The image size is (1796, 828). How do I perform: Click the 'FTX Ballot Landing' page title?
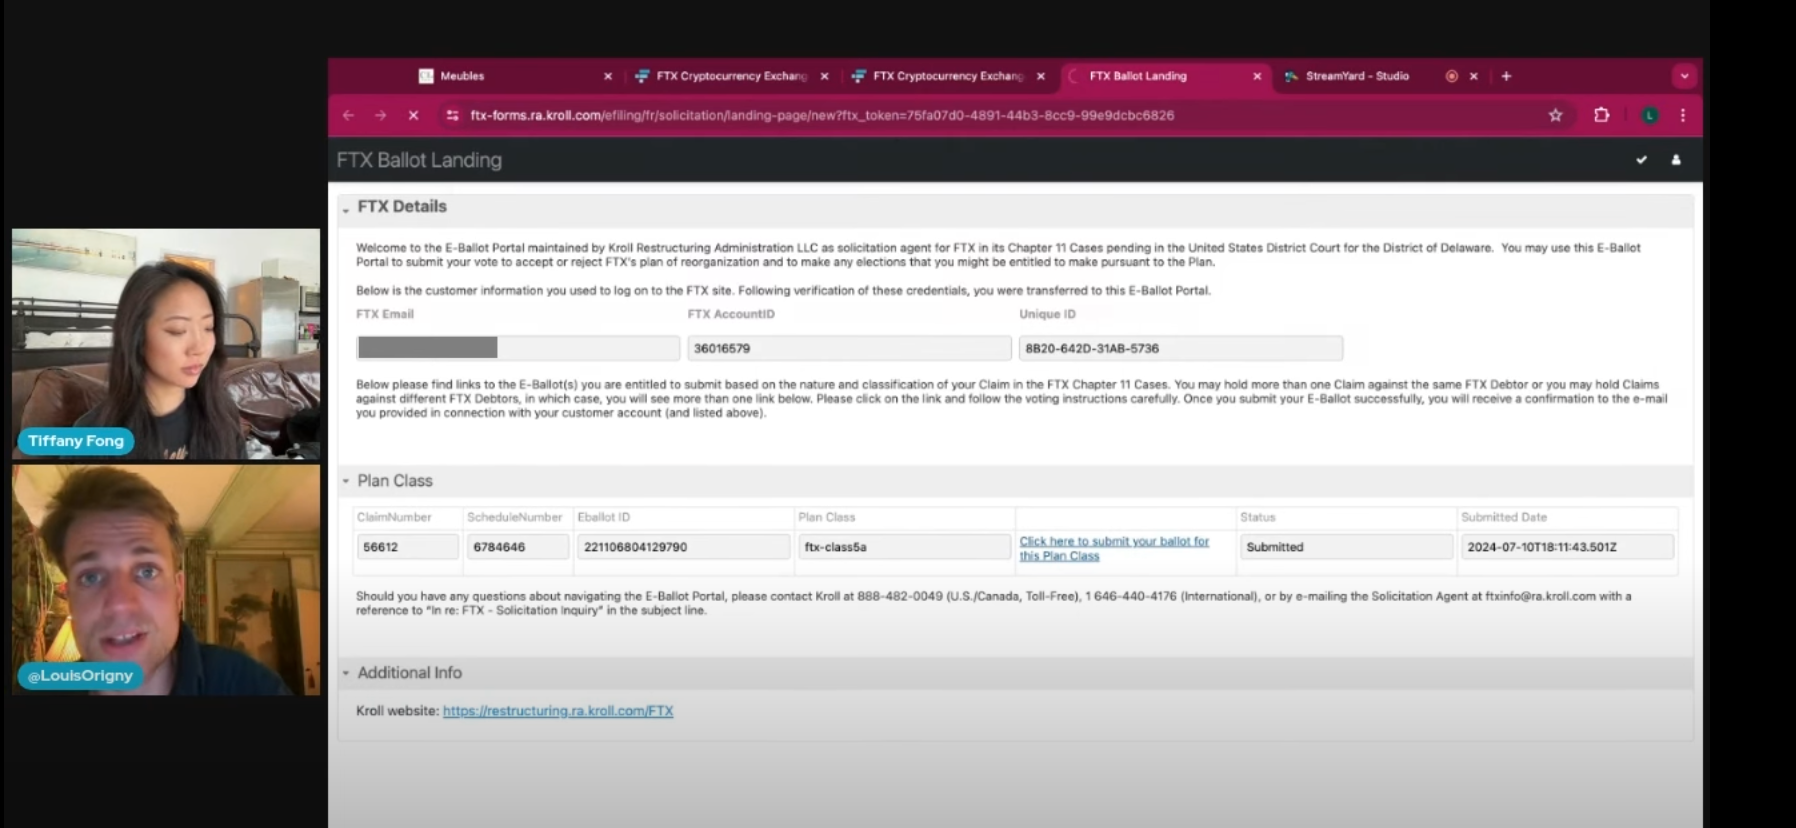click(x=419, y=160)
